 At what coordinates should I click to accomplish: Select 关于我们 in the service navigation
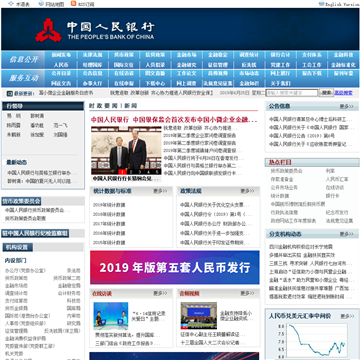[x=280, y=83]
